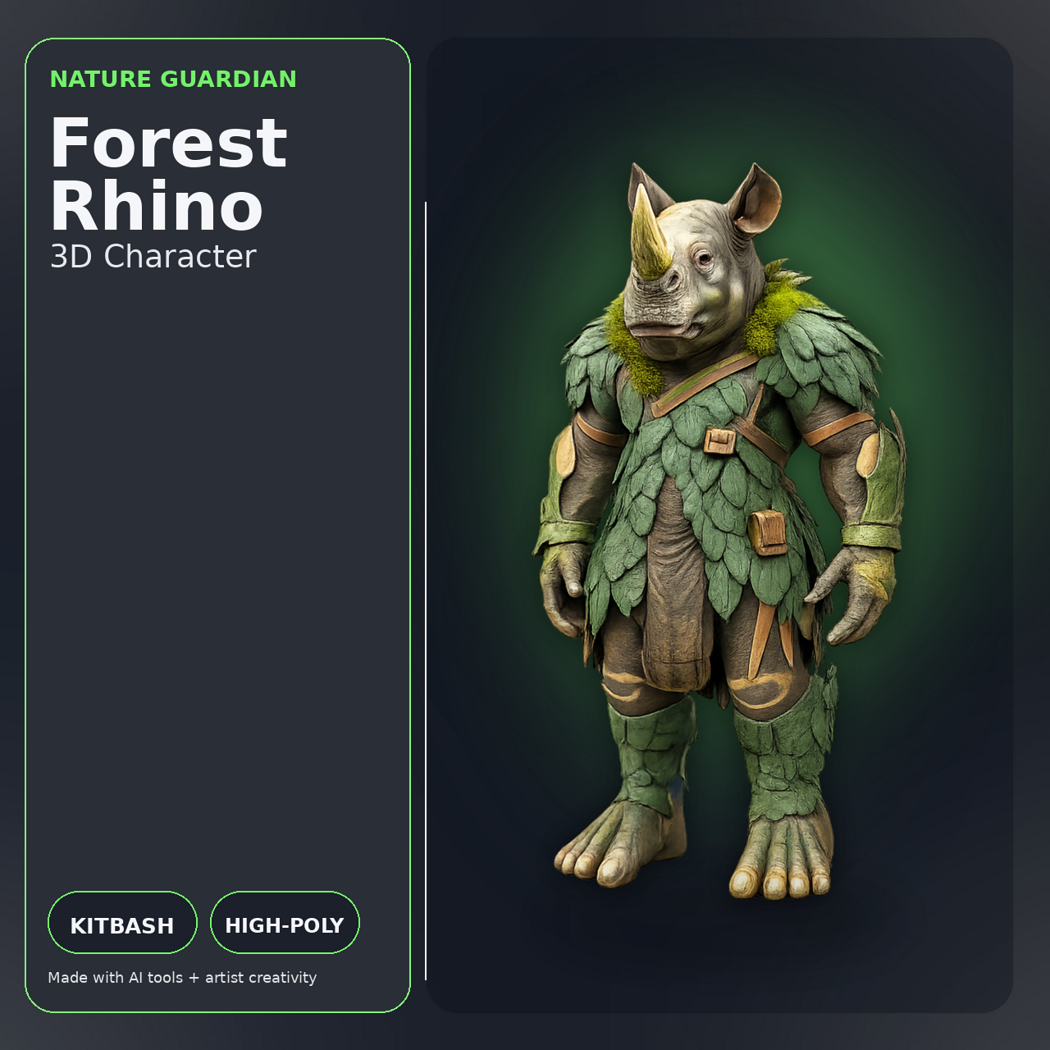Click the vertical white divider line
The width and height of the screenshot is (1050, 1050).
click(426, 591)
